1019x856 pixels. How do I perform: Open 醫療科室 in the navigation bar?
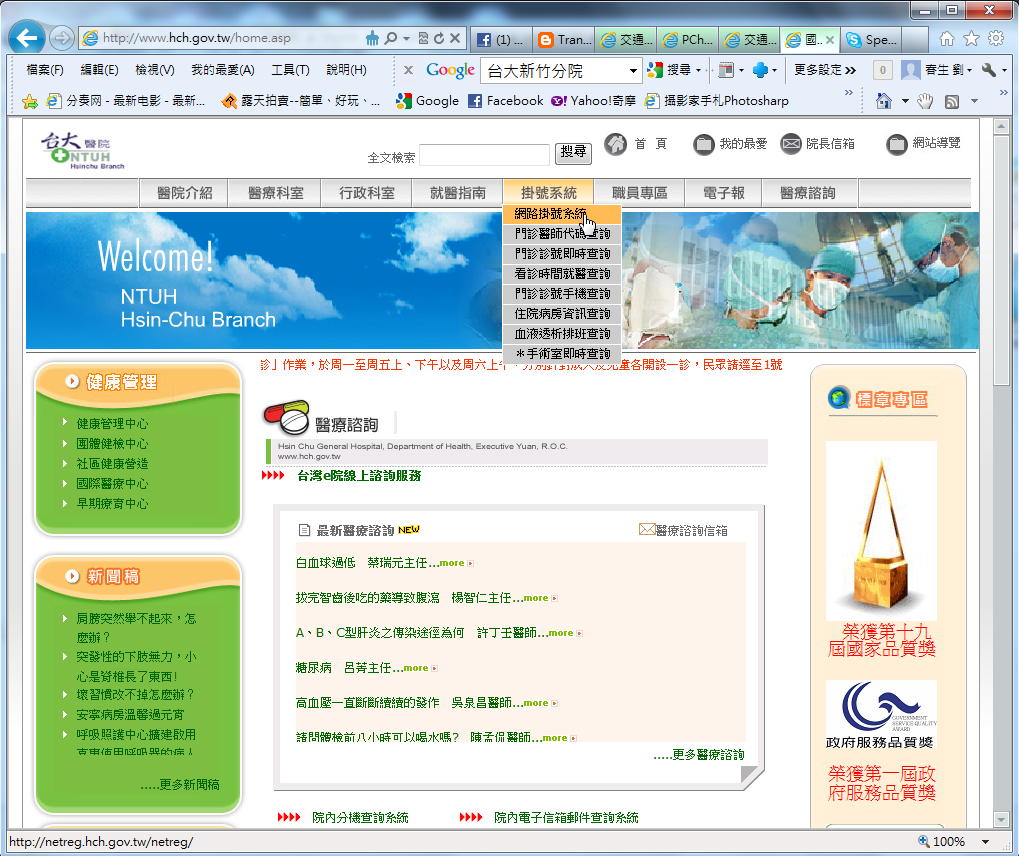276,193
